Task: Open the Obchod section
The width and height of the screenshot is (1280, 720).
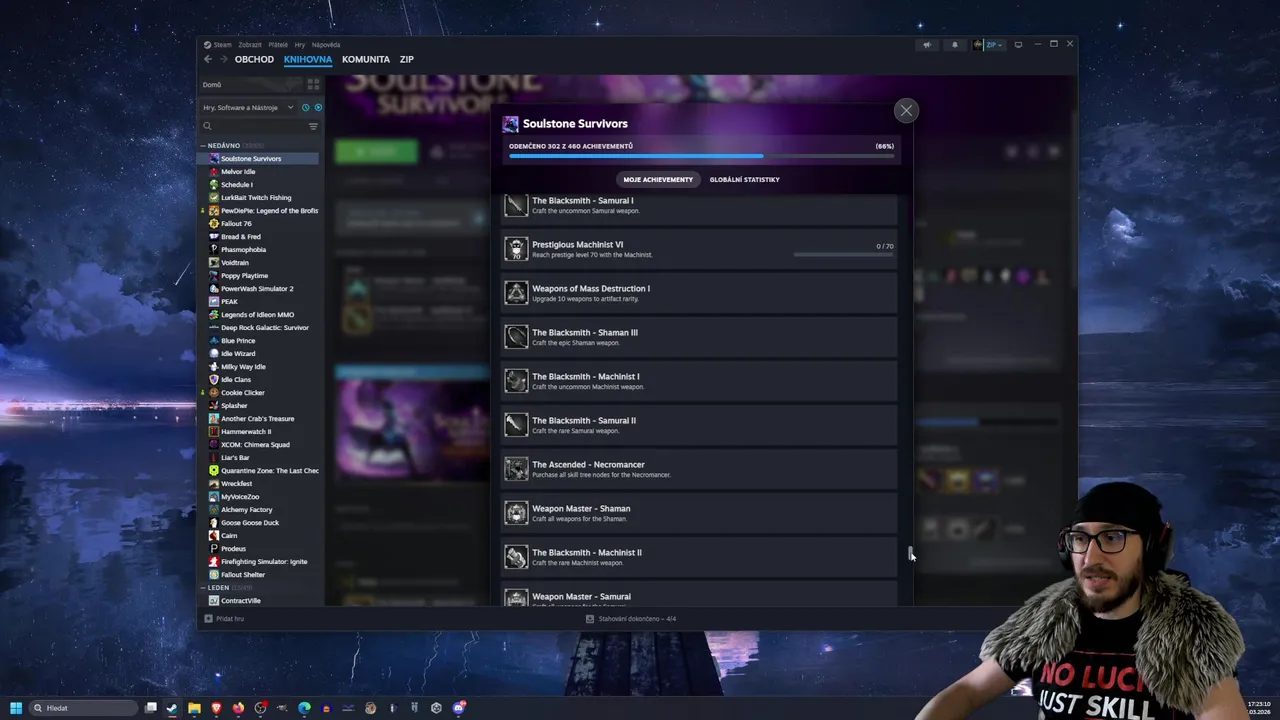Action: 254,60
